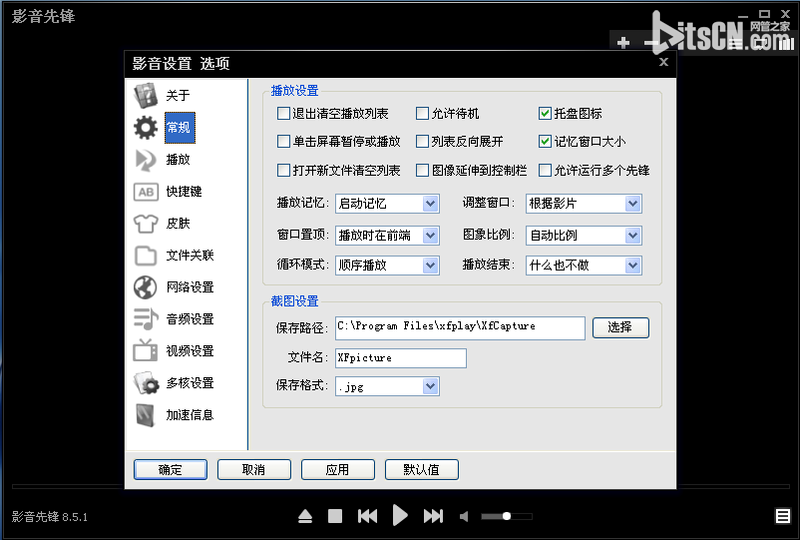Open the 调整窗口 dropdown

coord(584,204)
